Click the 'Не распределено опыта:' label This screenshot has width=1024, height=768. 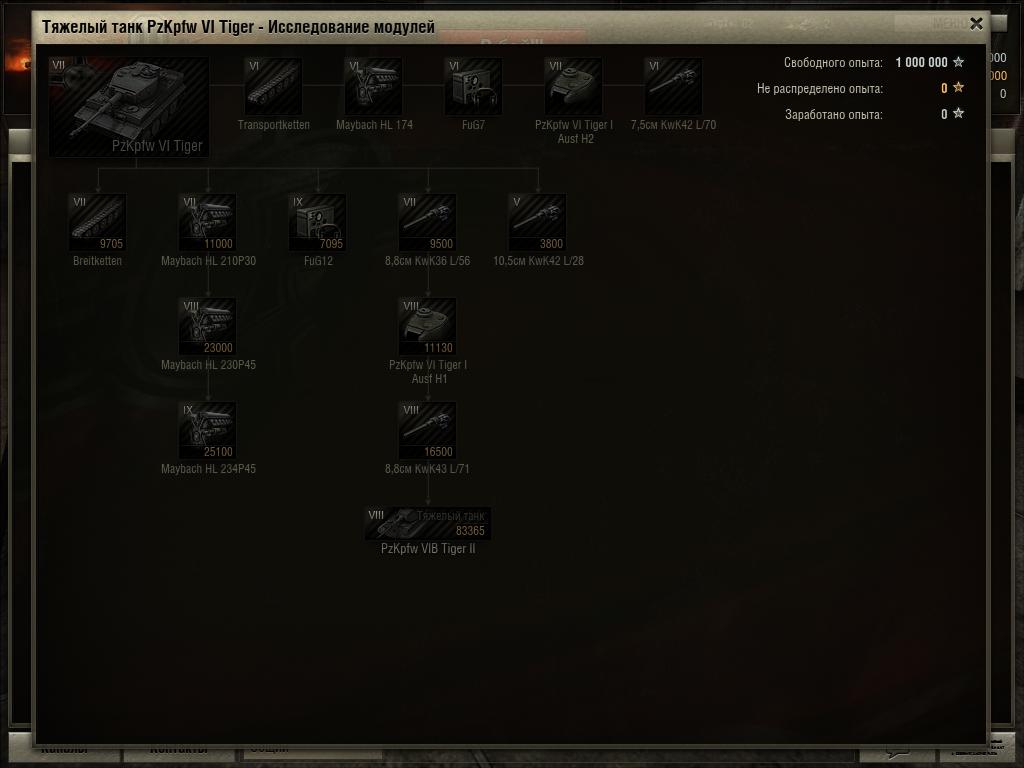click(x=820, y=88)
